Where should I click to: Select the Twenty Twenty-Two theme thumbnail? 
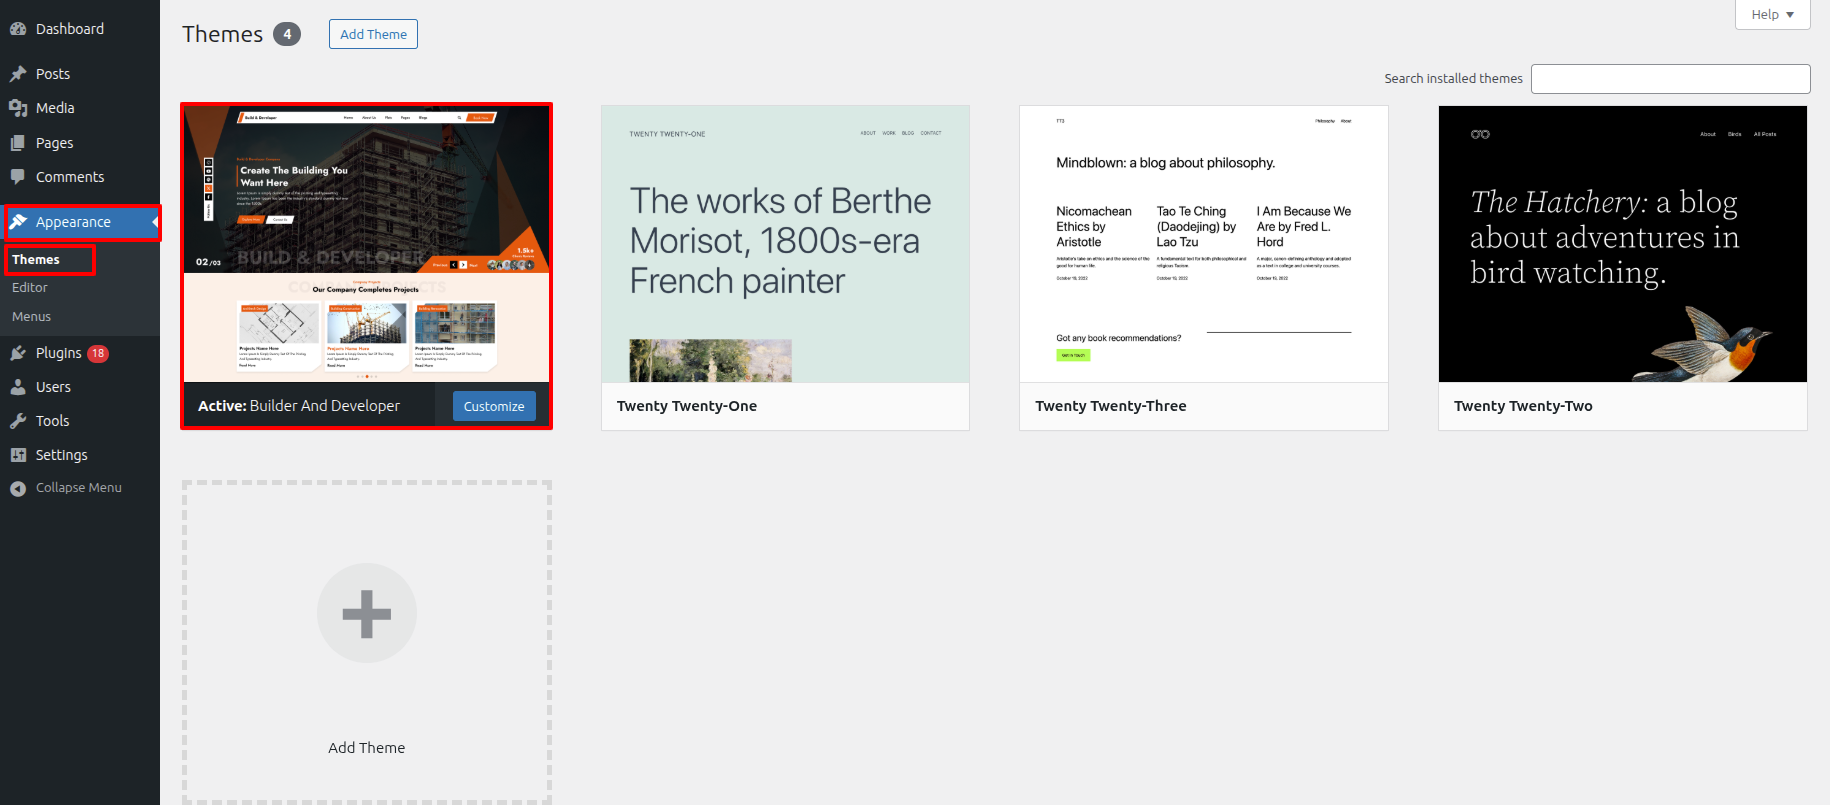pyautogui.click(x=1622, y=244)
